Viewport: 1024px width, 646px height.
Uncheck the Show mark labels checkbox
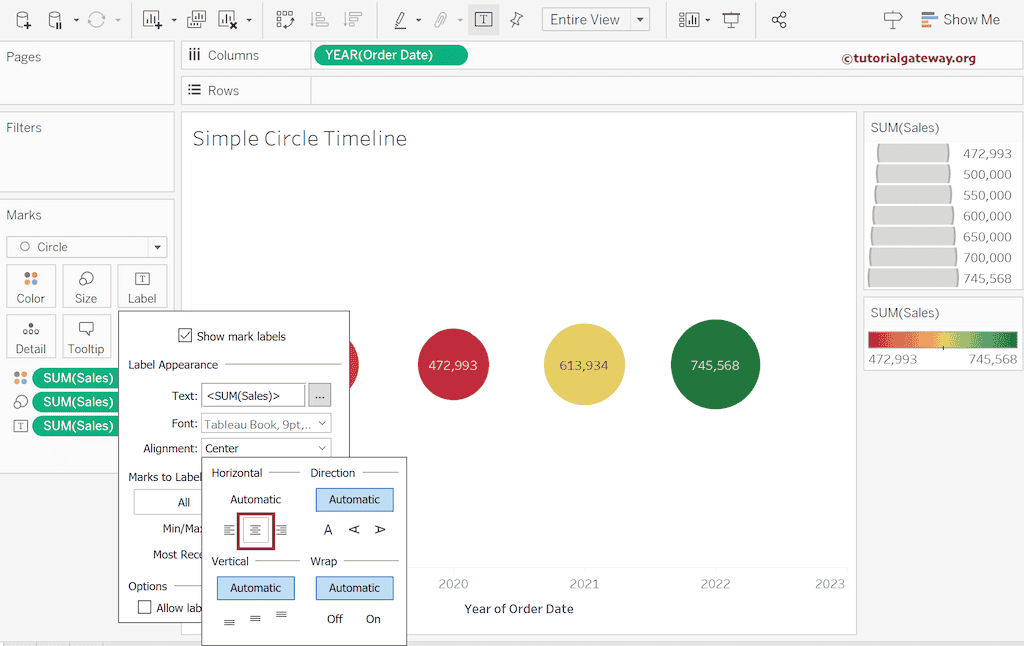click(x=185, y=336)
